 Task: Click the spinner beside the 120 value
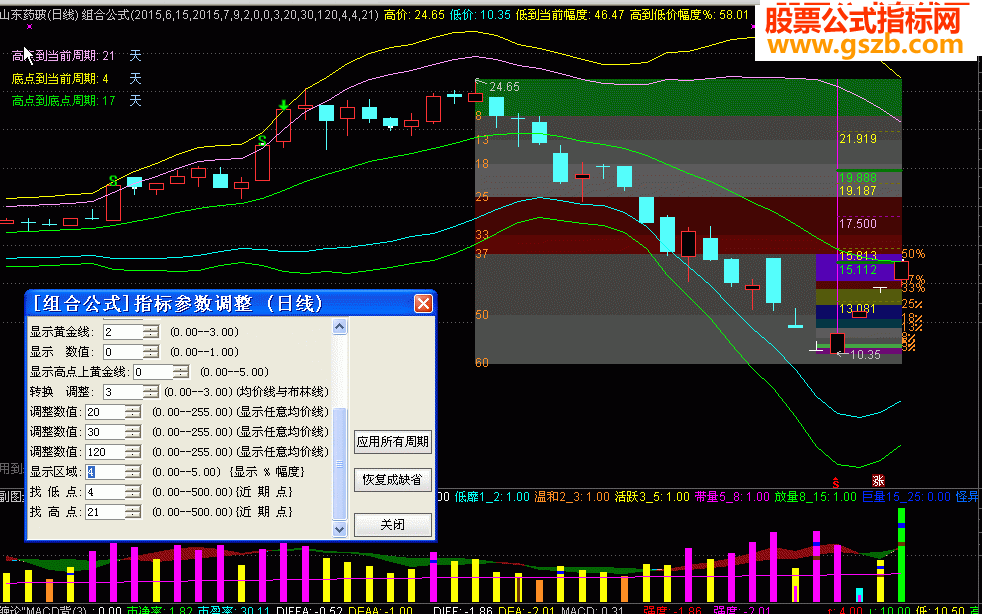coord(133,452)
